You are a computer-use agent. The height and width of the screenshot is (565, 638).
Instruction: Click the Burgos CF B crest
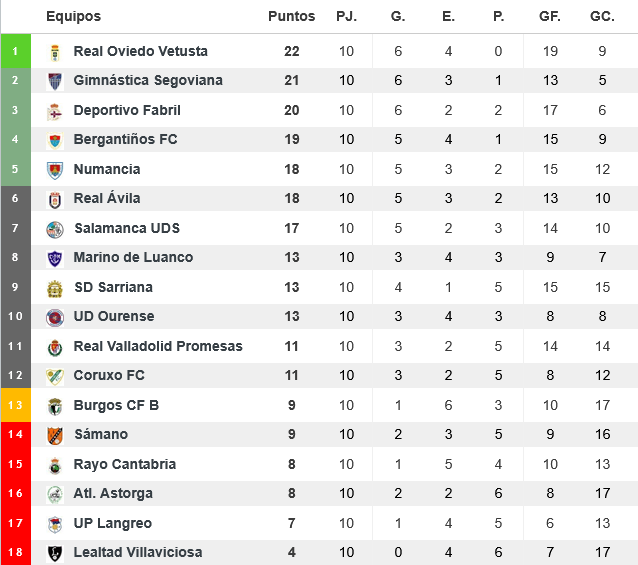click(55, 405)
